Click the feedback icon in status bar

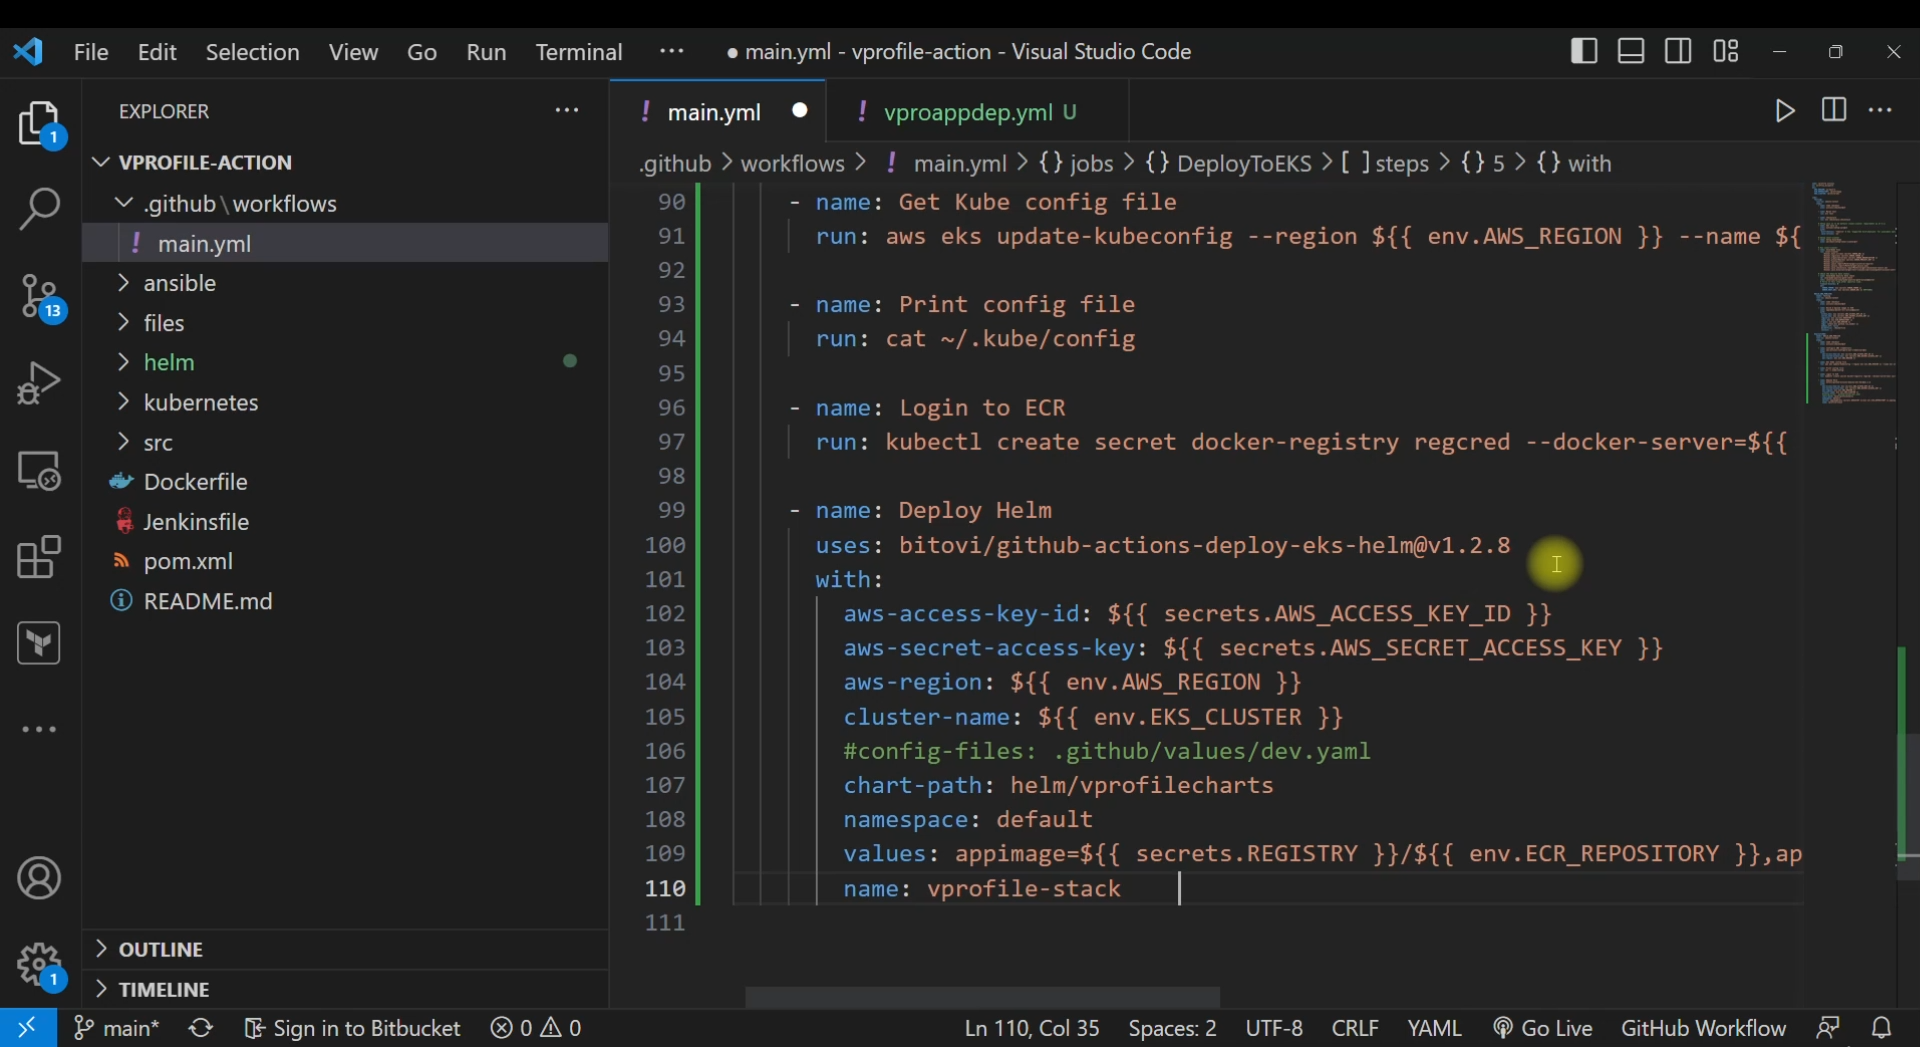pos(1828,1028)
